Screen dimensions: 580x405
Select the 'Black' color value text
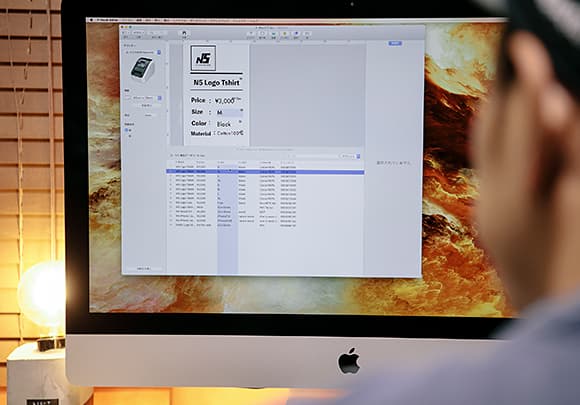click(x=224, y=124)
